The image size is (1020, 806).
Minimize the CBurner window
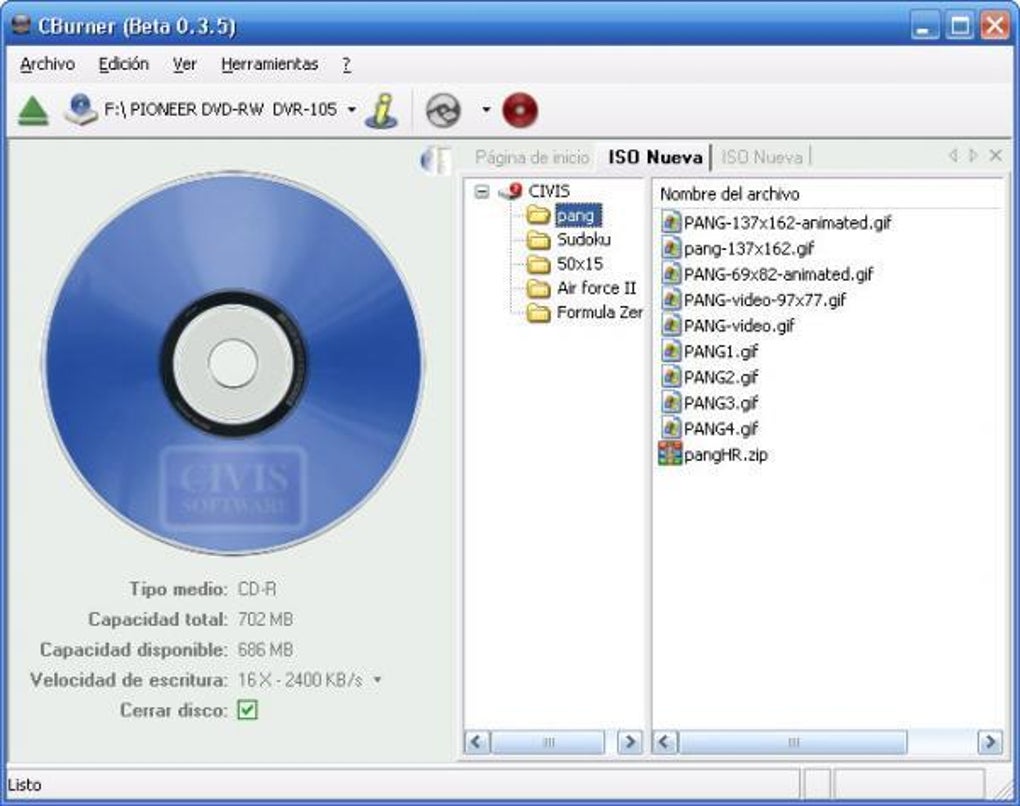click(x=923, y=26)
